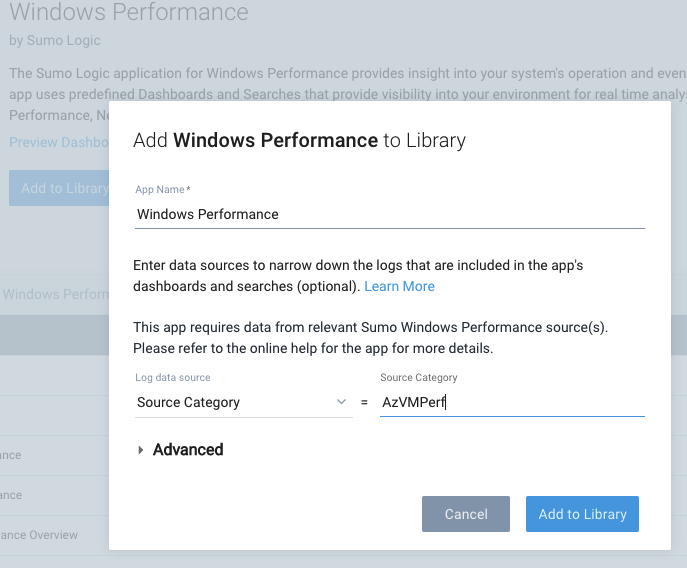Expand the Advanced section triangle
687x568 pixels.
(140, 450)
